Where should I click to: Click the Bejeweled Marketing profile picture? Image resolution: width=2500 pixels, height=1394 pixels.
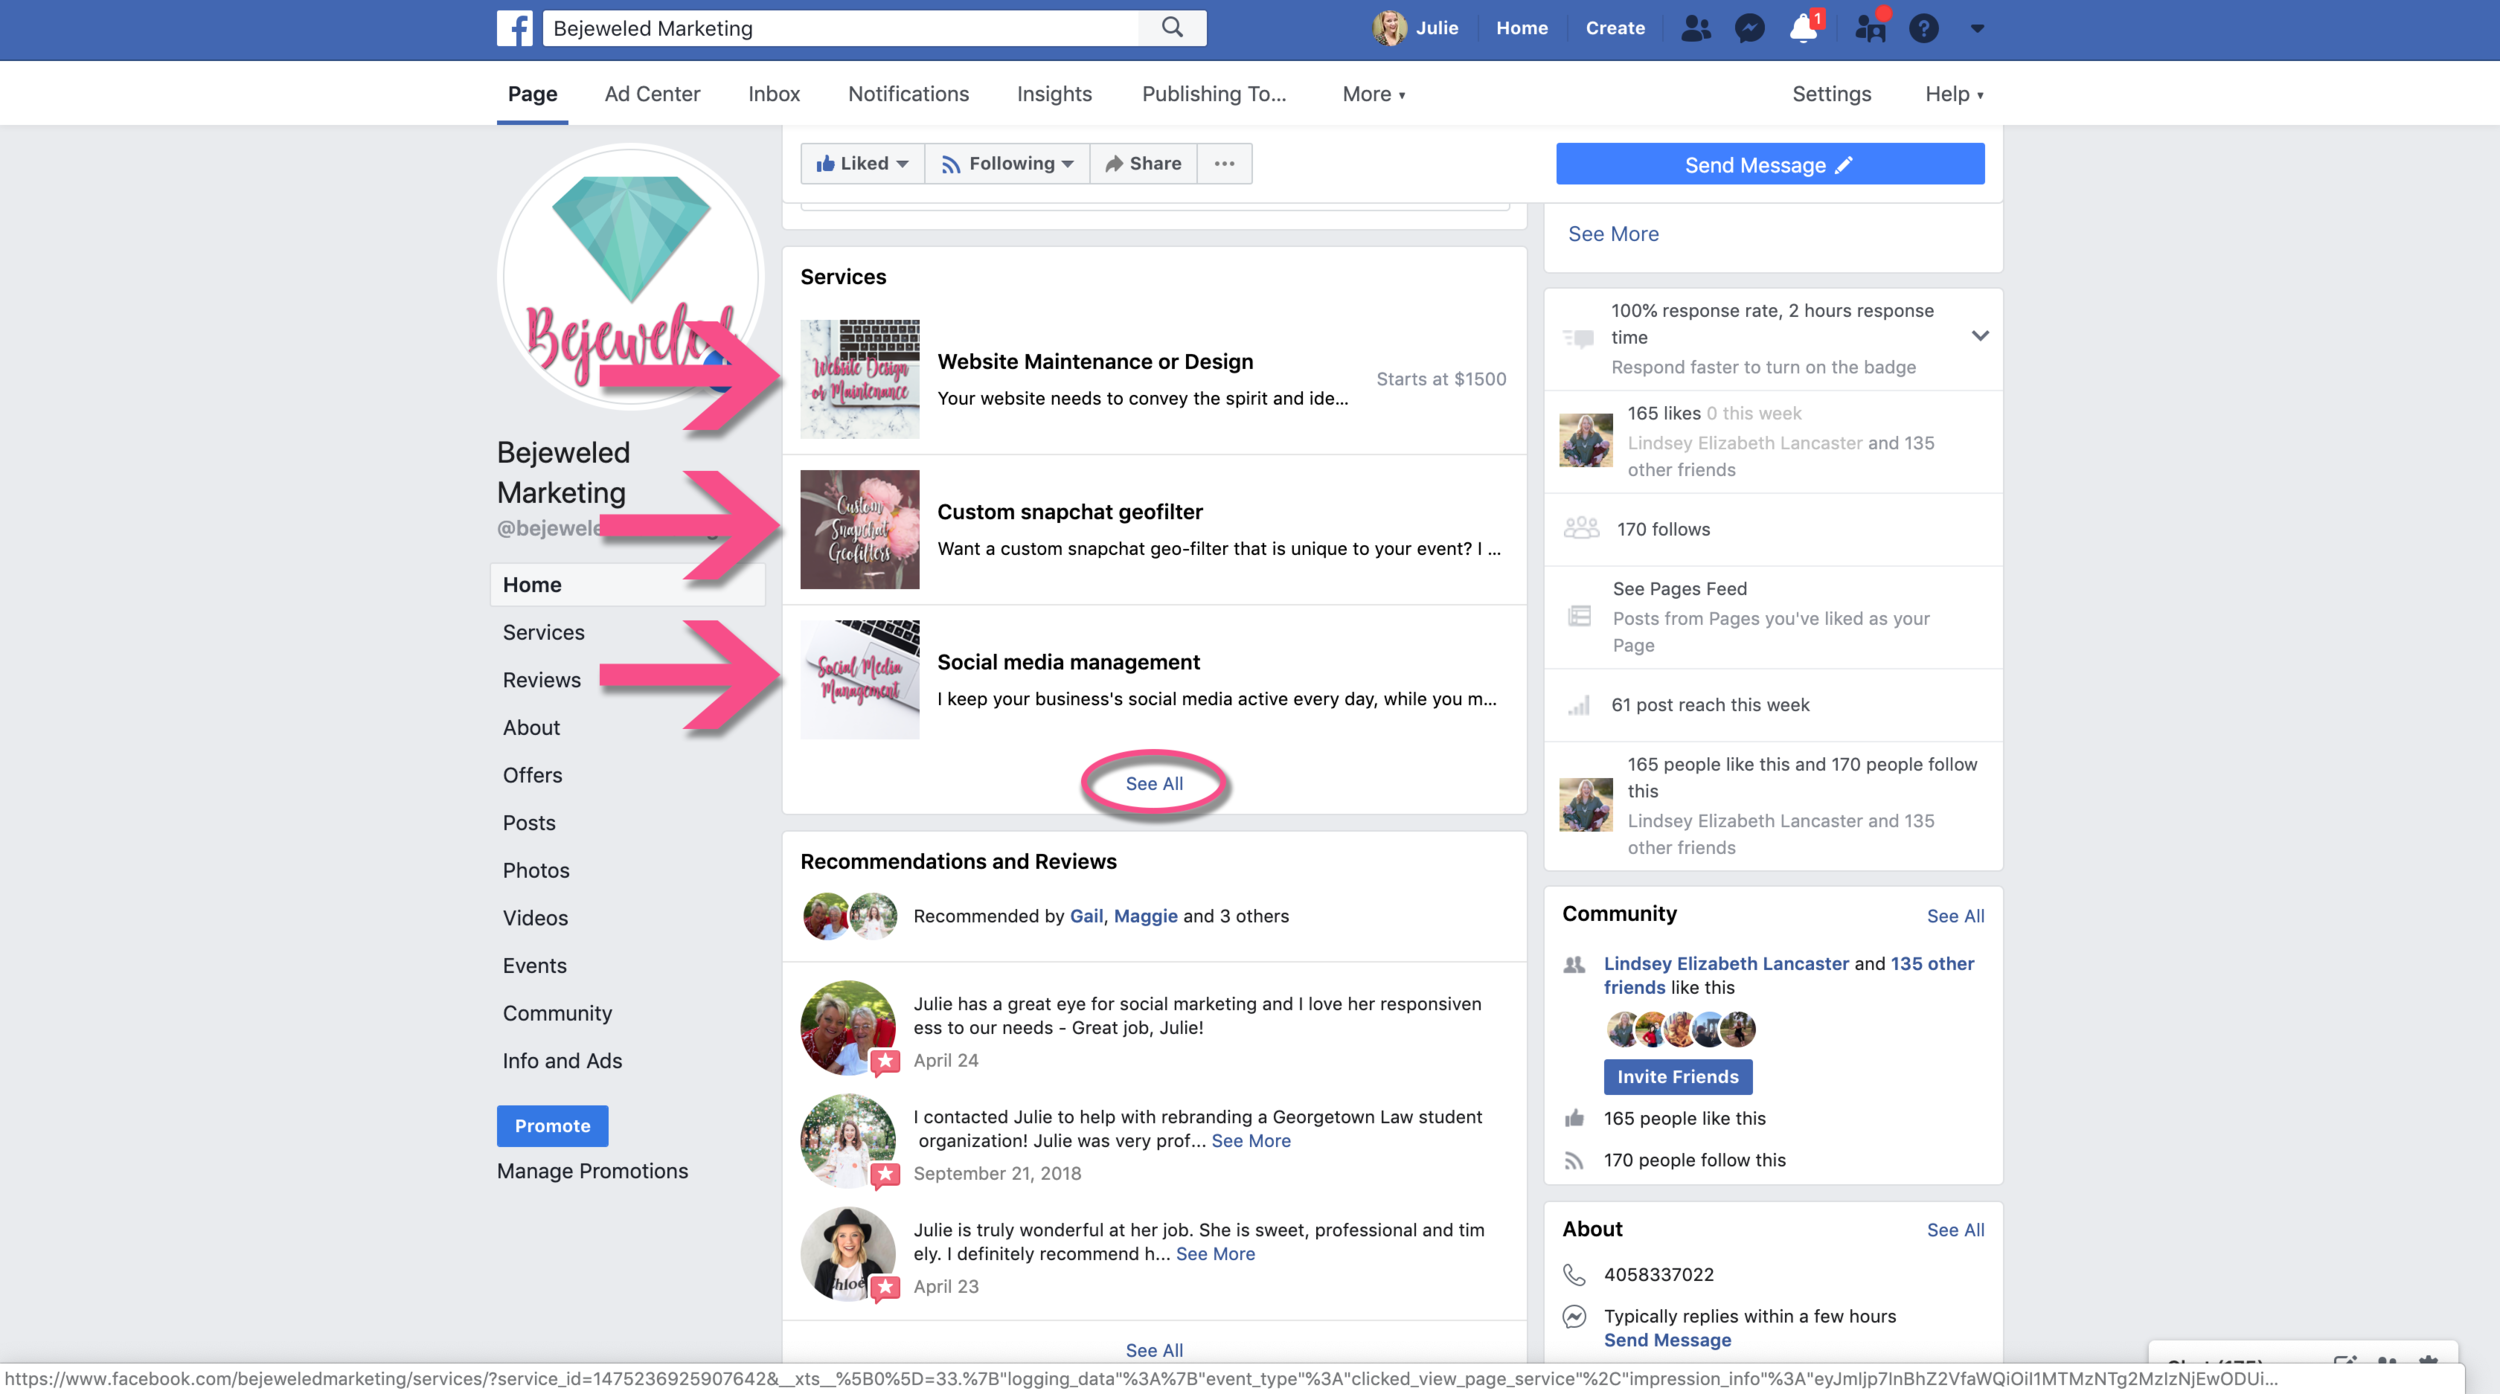click(631, 278)
